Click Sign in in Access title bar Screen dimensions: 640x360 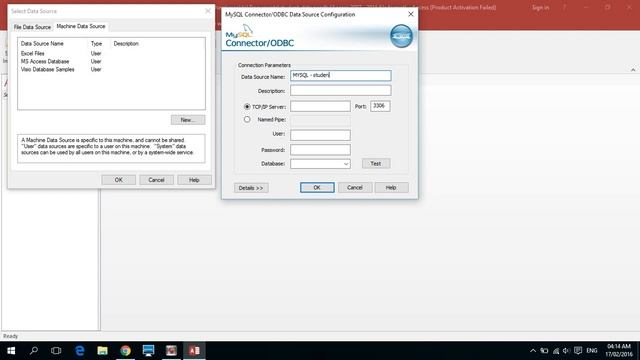tap(540, 7)
